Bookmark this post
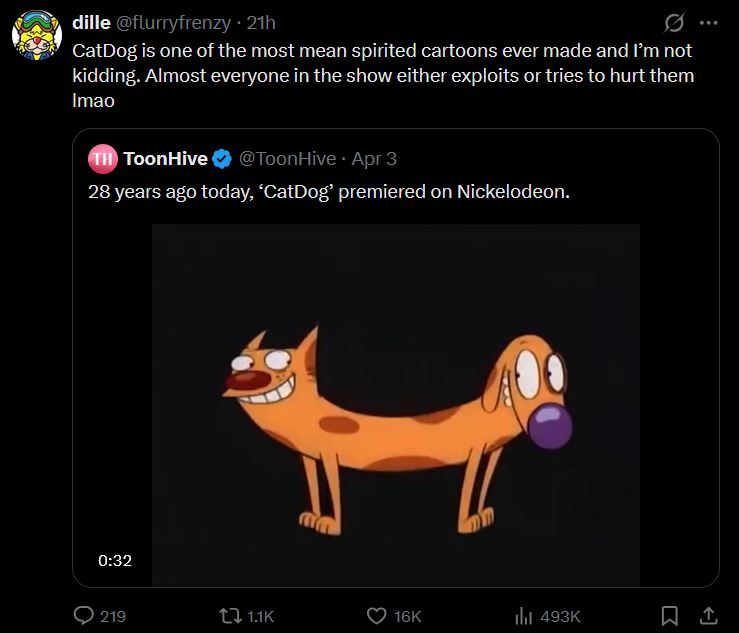739x633 pixels. (671, 616)
